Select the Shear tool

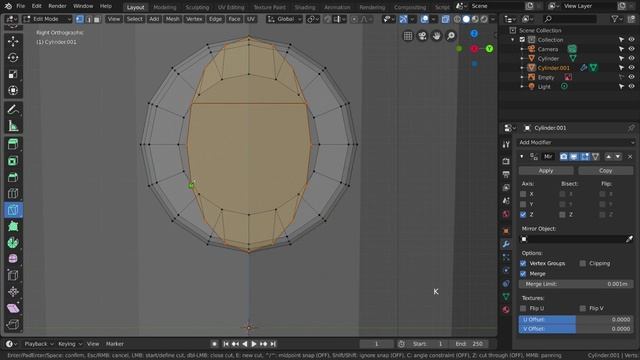pos(13,308)
